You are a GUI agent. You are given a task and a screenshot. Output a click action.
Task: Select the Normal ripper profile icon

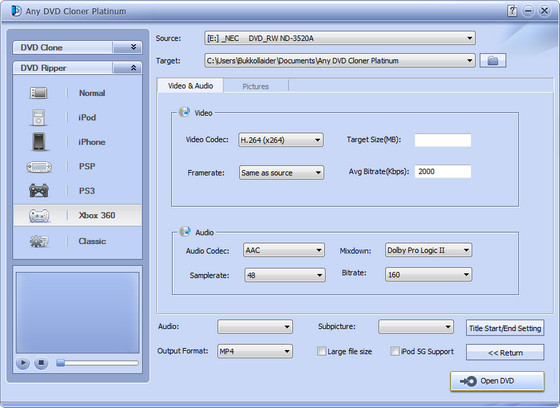[x=38, y=93]
